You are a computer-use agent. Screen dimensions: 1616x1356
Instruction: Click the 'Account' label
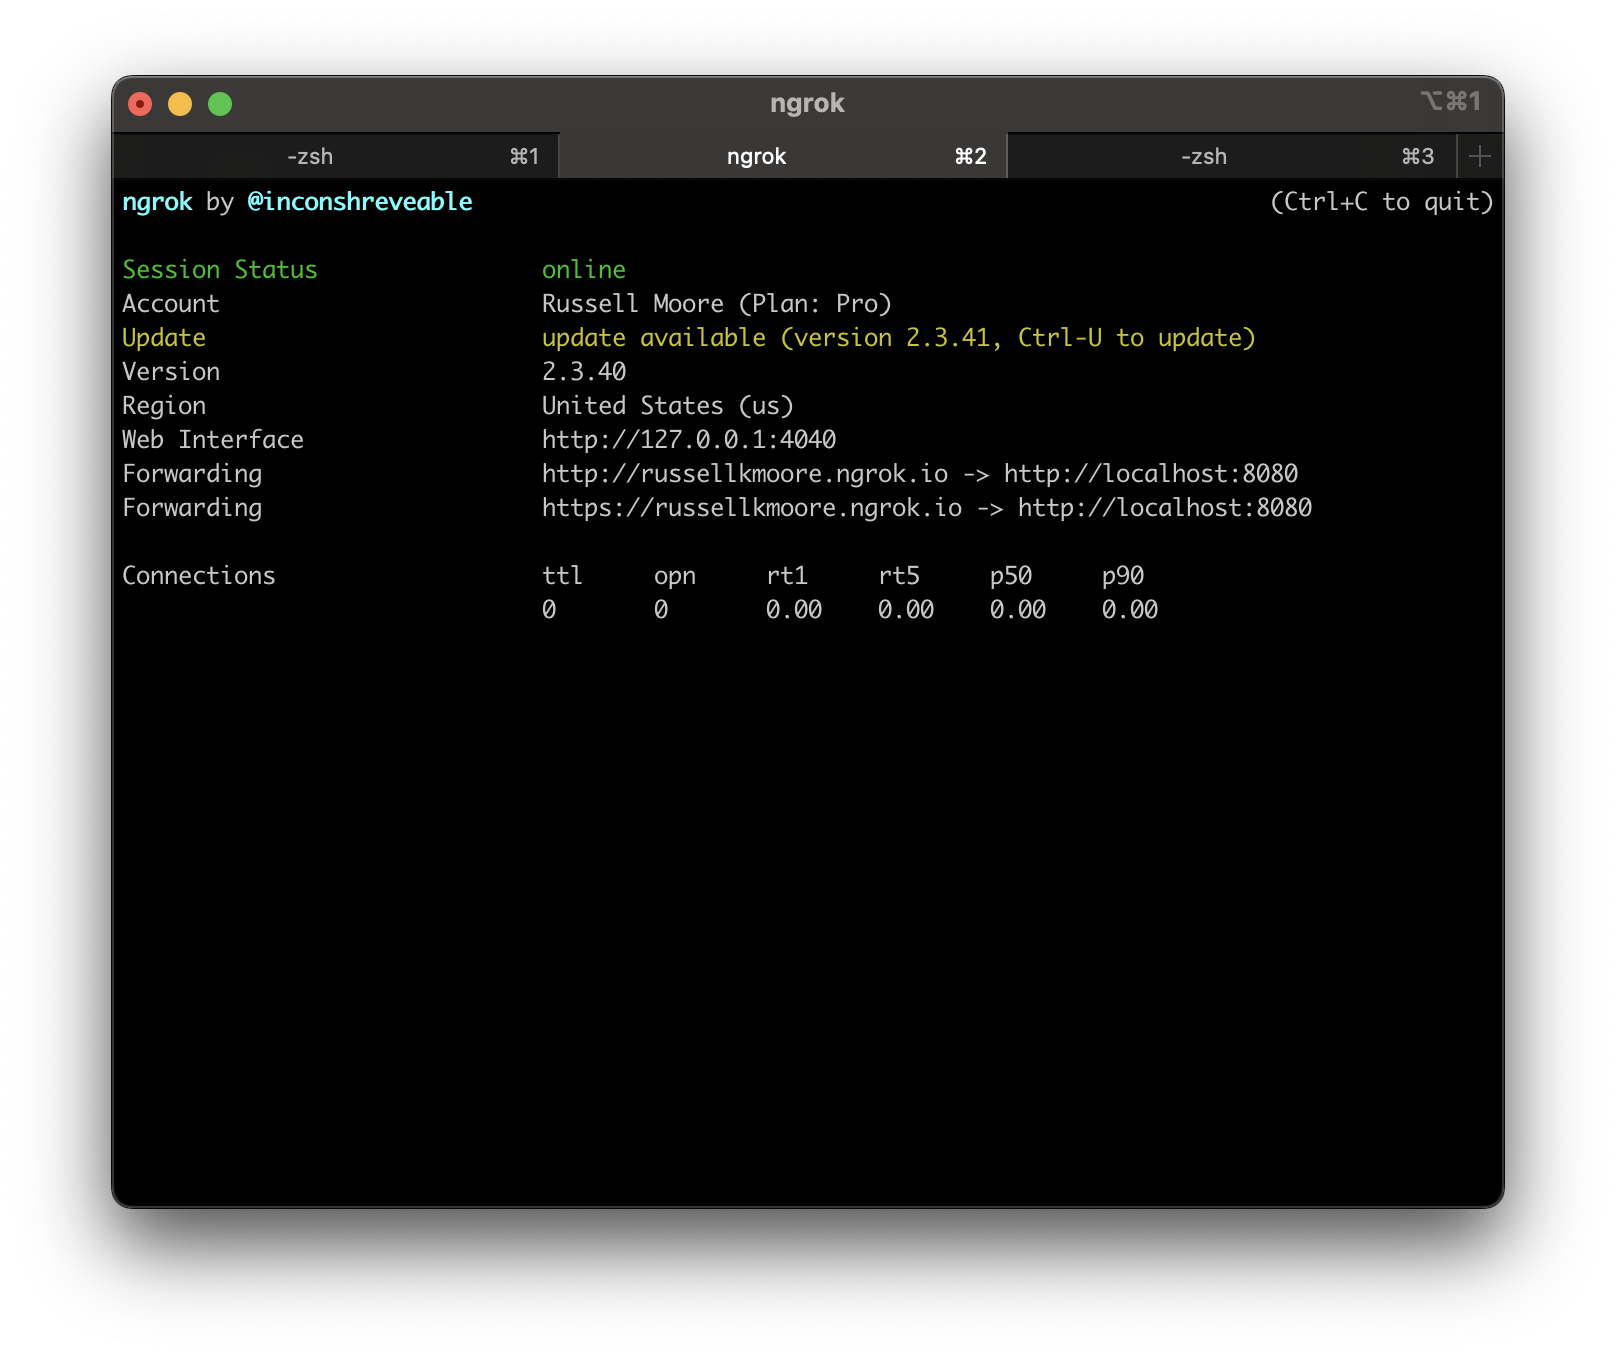tap(171, 304)
